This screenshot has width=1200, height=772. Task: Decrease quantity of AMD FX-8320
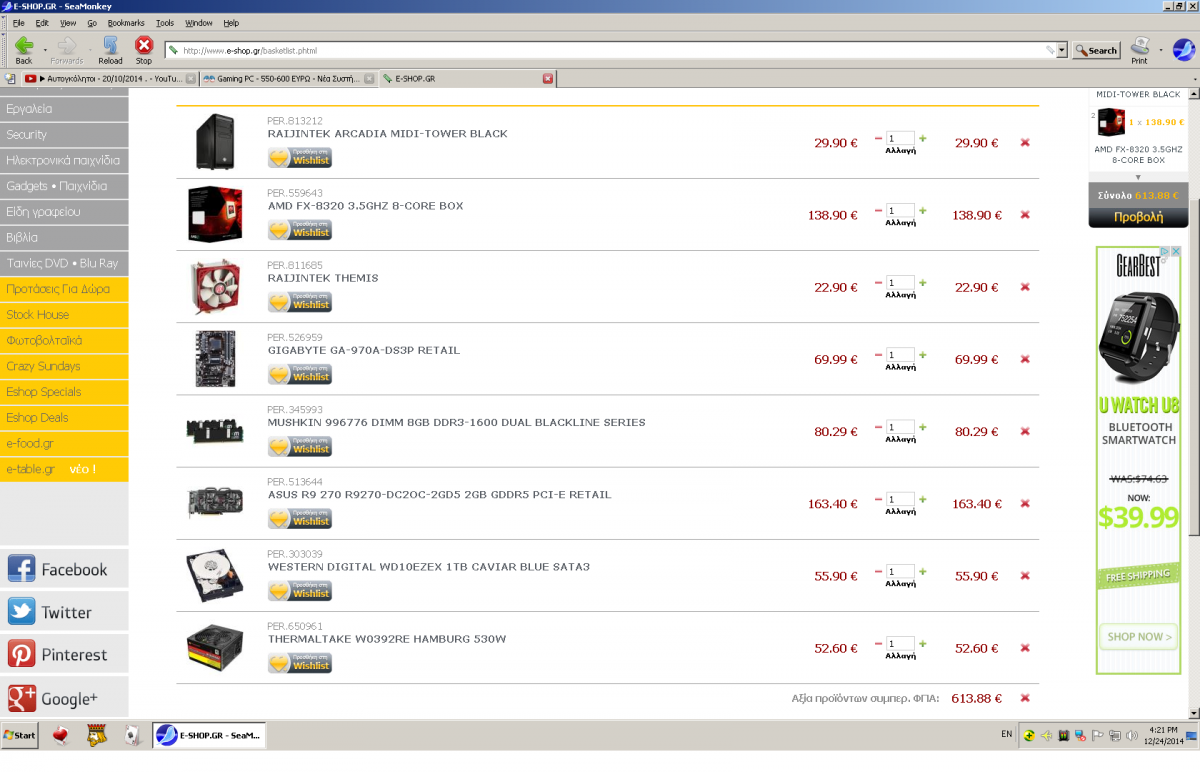click(x=879, y=211)
